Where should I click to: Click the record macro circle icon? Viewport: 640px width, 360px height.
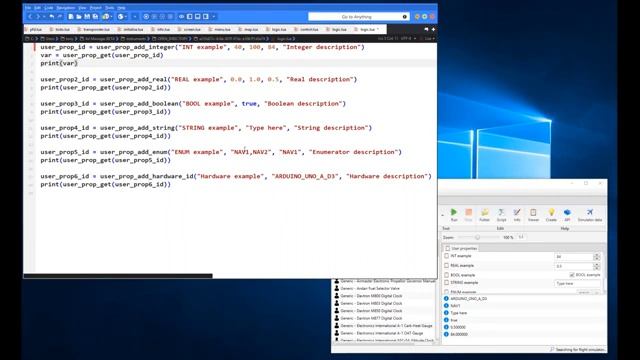point(146,17)
